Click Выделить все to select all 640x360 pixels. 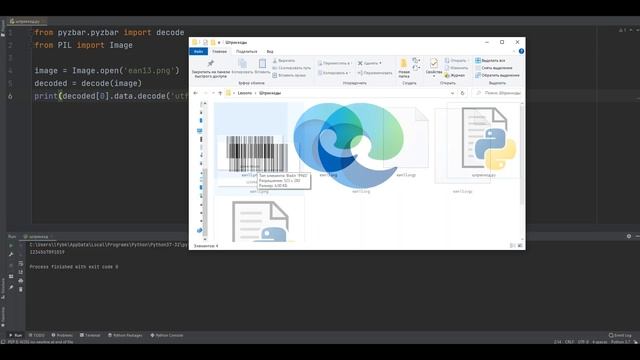[x=490, y=60]
